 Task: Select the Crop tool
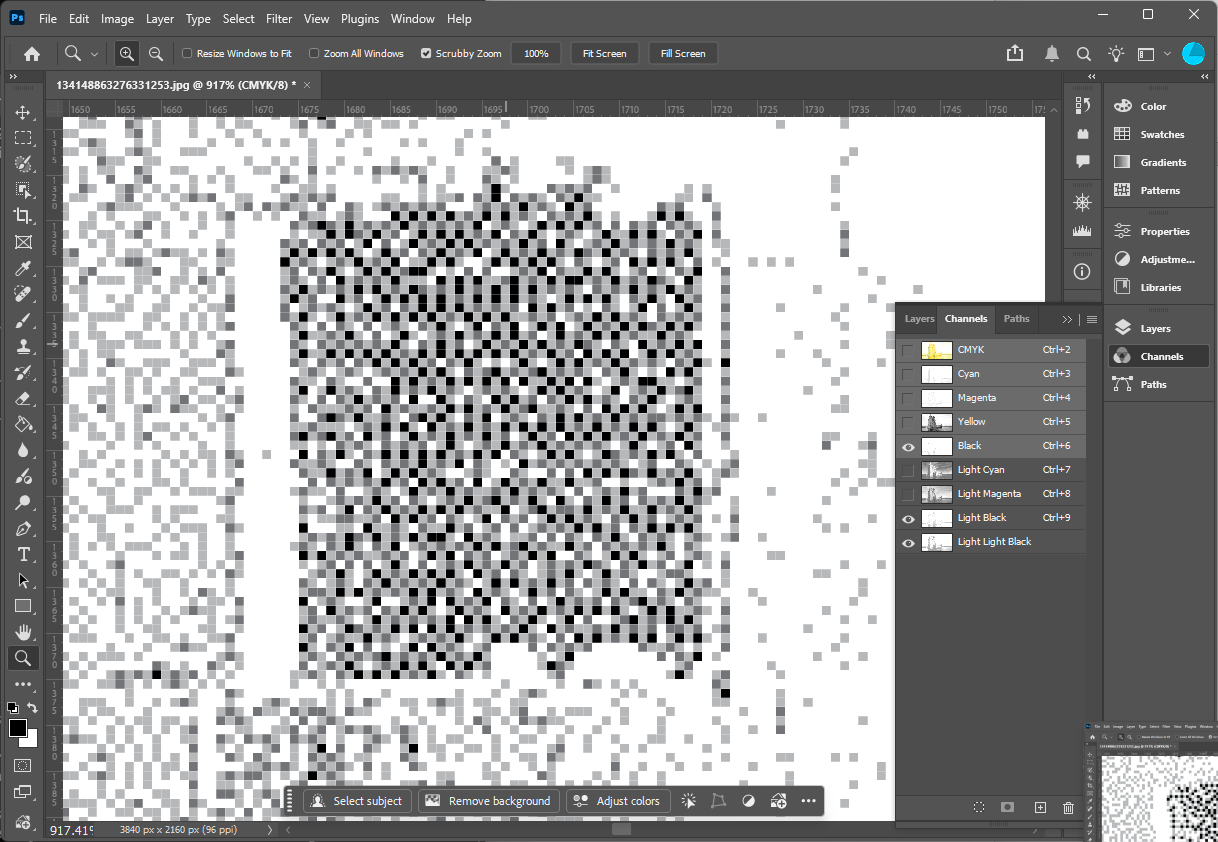click(23, 216)
